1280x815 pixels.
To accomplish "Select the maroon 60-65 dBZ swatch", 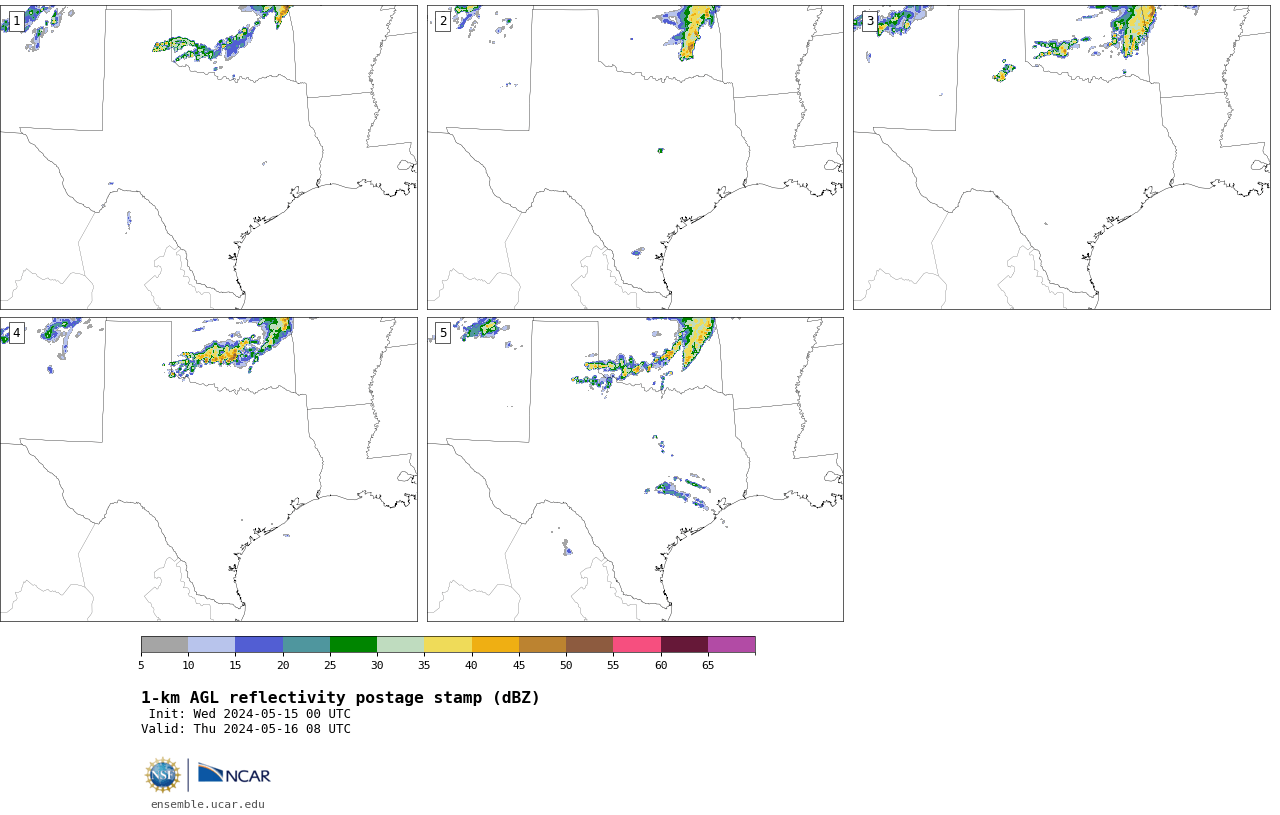I will tap(684, 644).
